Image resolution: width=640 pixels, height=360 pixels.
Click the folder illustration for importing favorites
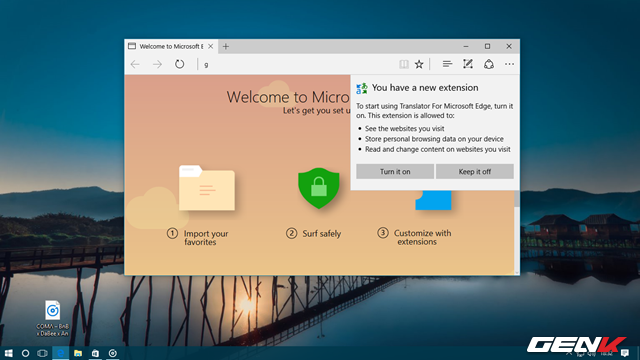coord(207,188)
